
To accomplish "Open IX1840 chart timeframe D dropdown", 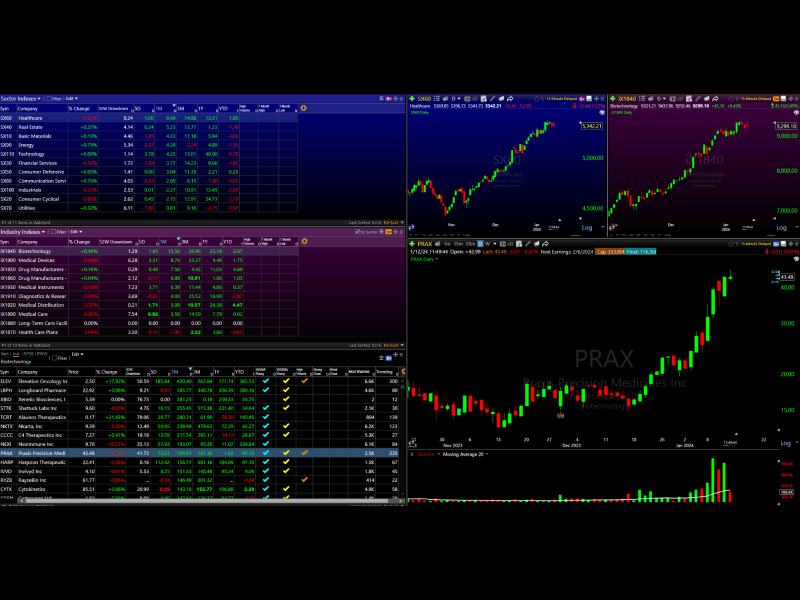I will pos(660,98).
